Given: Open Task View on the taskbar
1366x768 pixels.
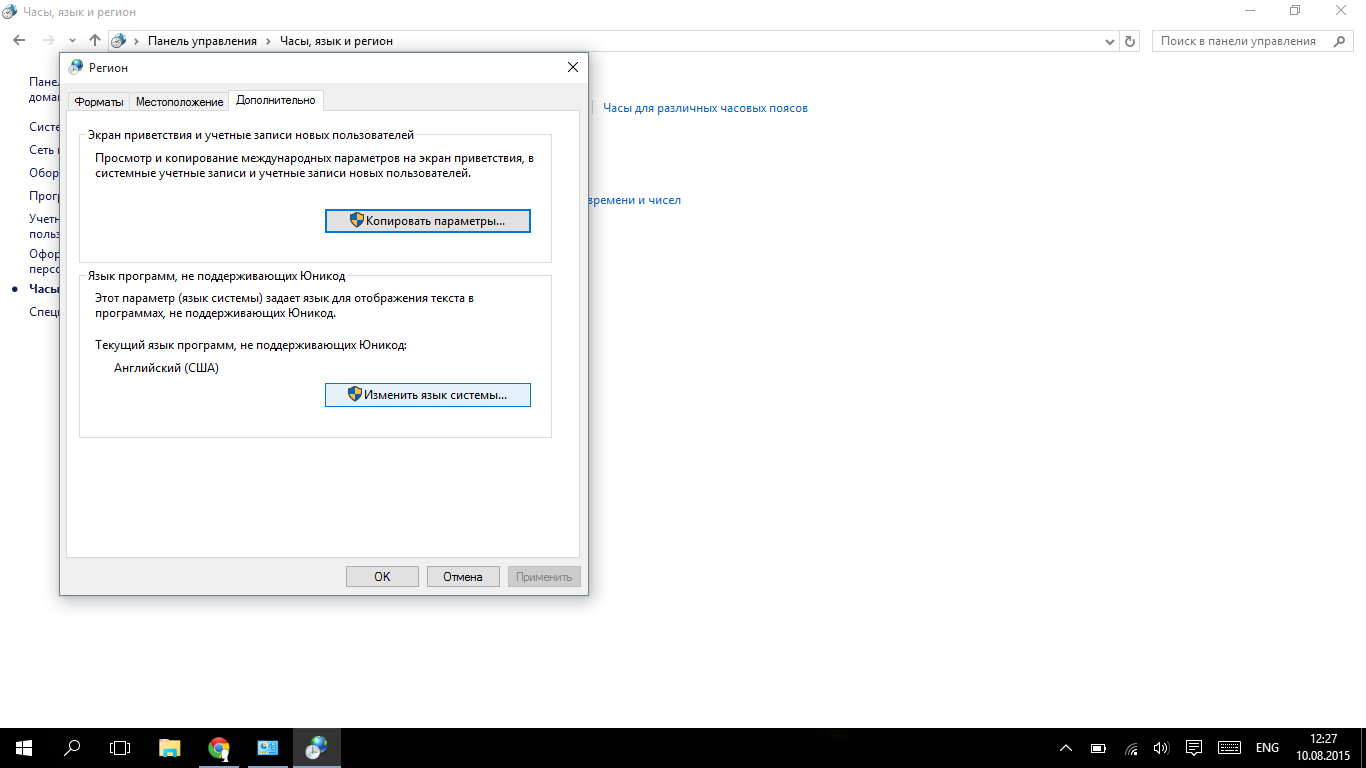Looking at the screenshot, I should click(120, 748).
